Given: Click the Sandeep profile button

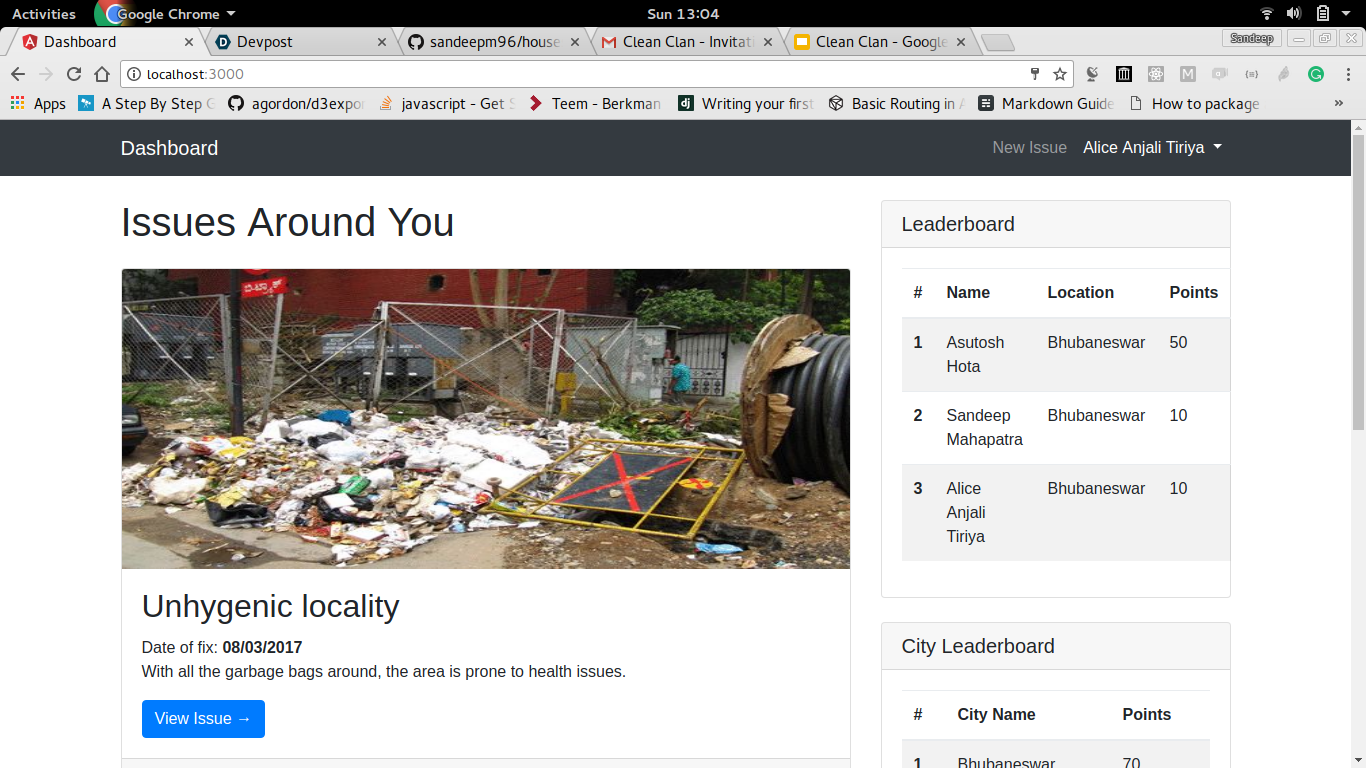Looking at the screenshot, I should (x=1251, y=38).
